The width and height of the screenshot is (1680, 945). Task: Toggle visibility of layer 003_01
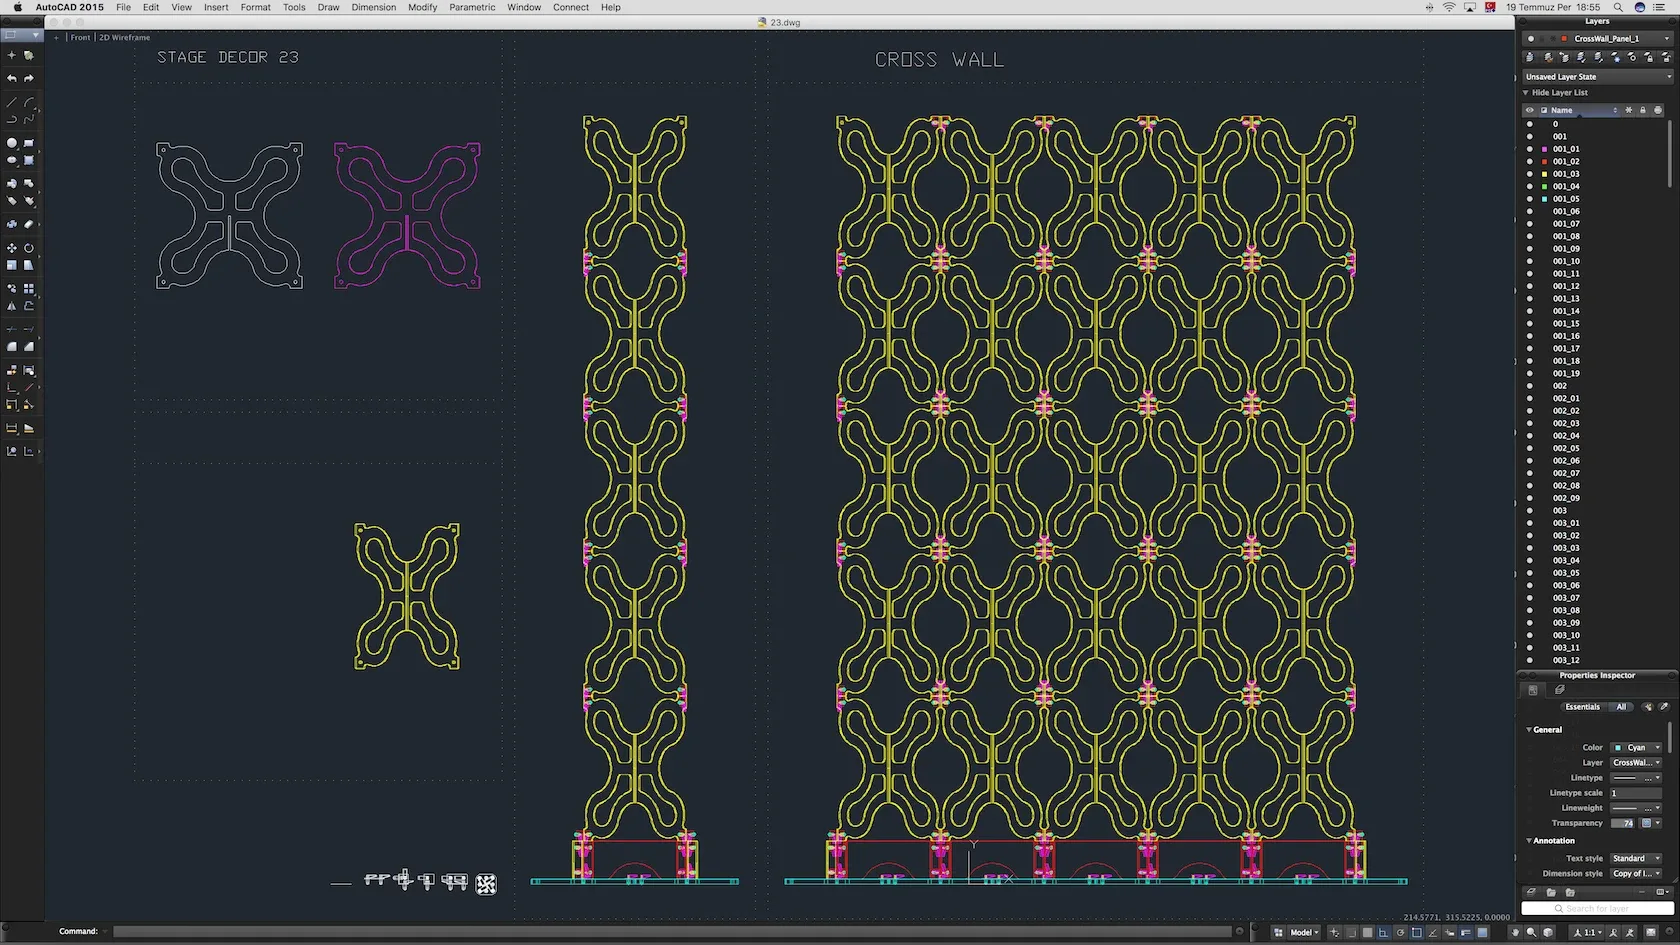coord(1529,523)
